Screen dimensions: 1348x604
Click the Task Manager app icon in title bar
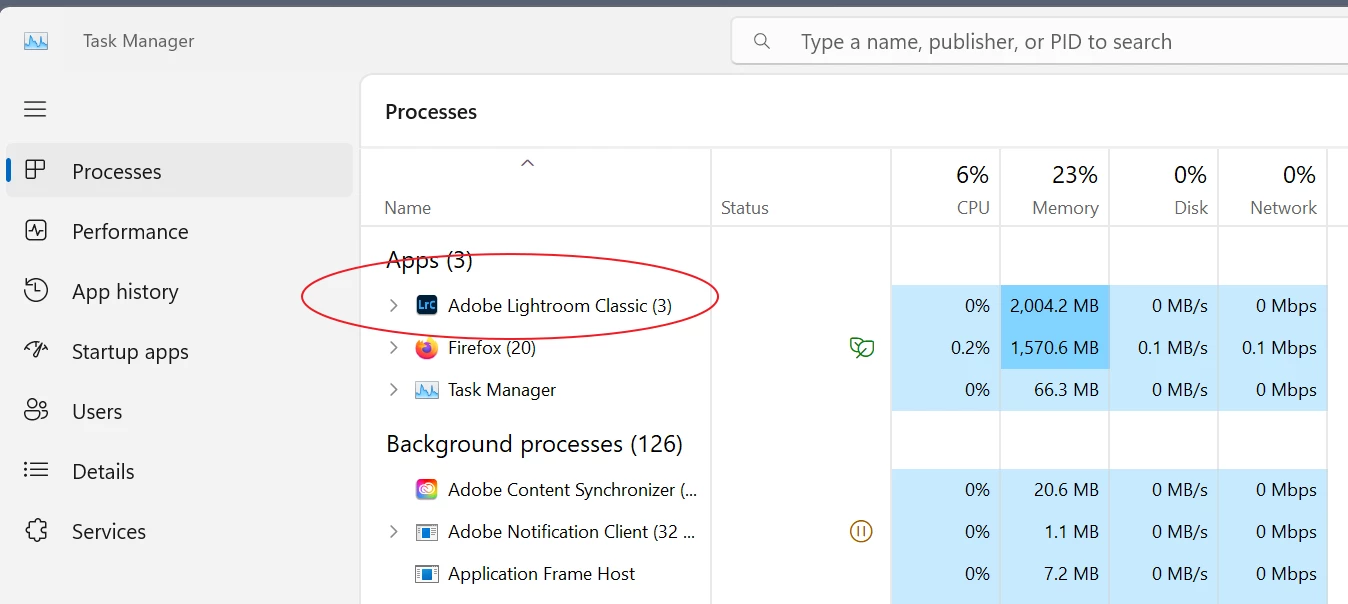click(36, 41)
